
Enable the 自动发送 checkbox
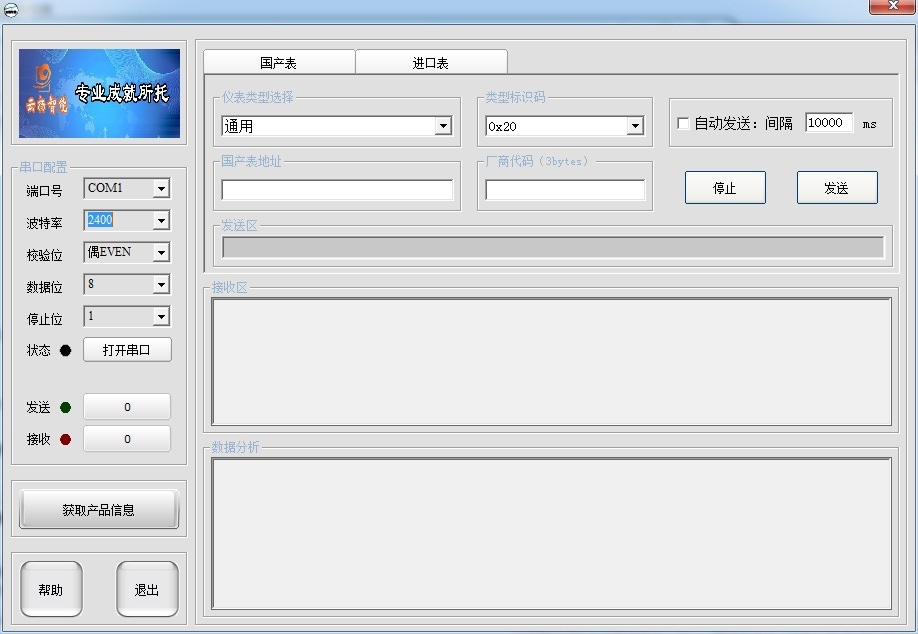click(x=683, y=124)
